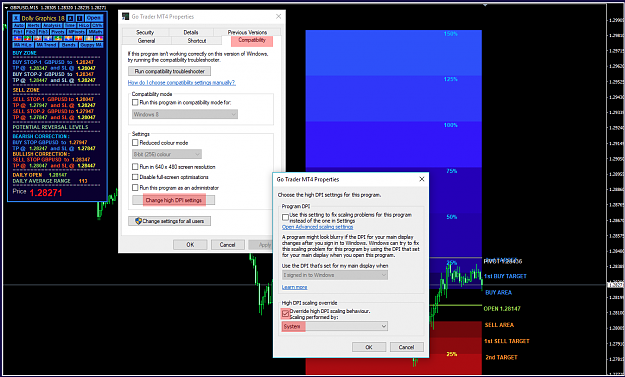Click the DAILY AVERAGE RANGE text
625x377 pixels.
pos(41,181)
